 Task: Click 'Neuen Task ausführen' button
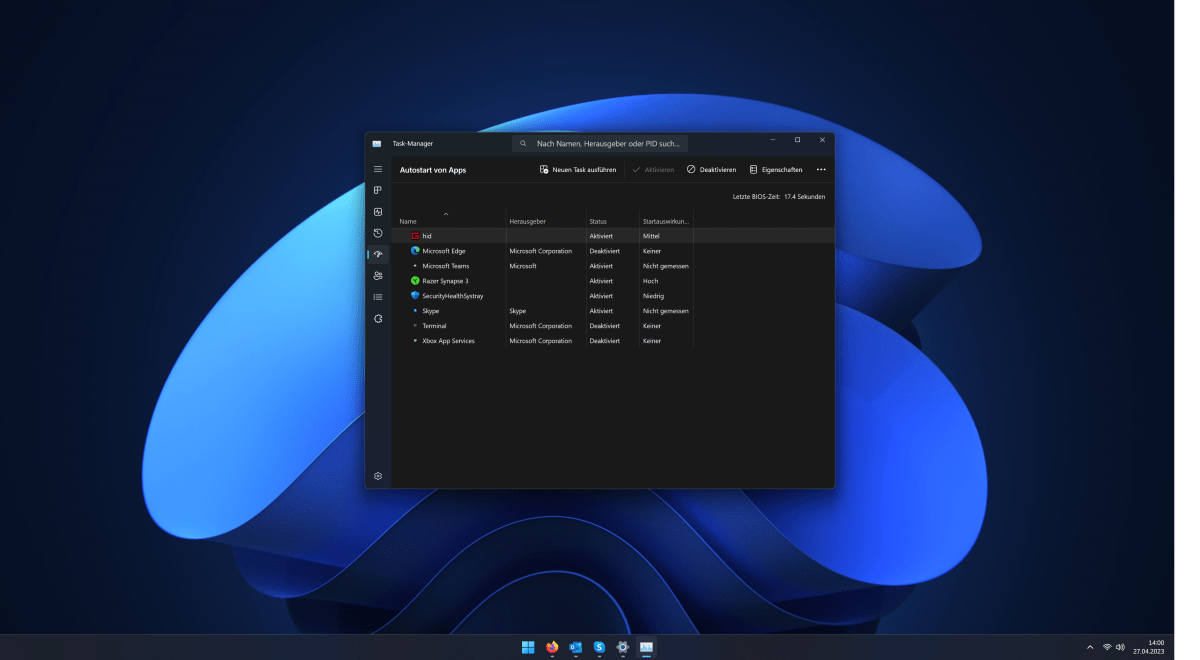click(x=578, y=170)
